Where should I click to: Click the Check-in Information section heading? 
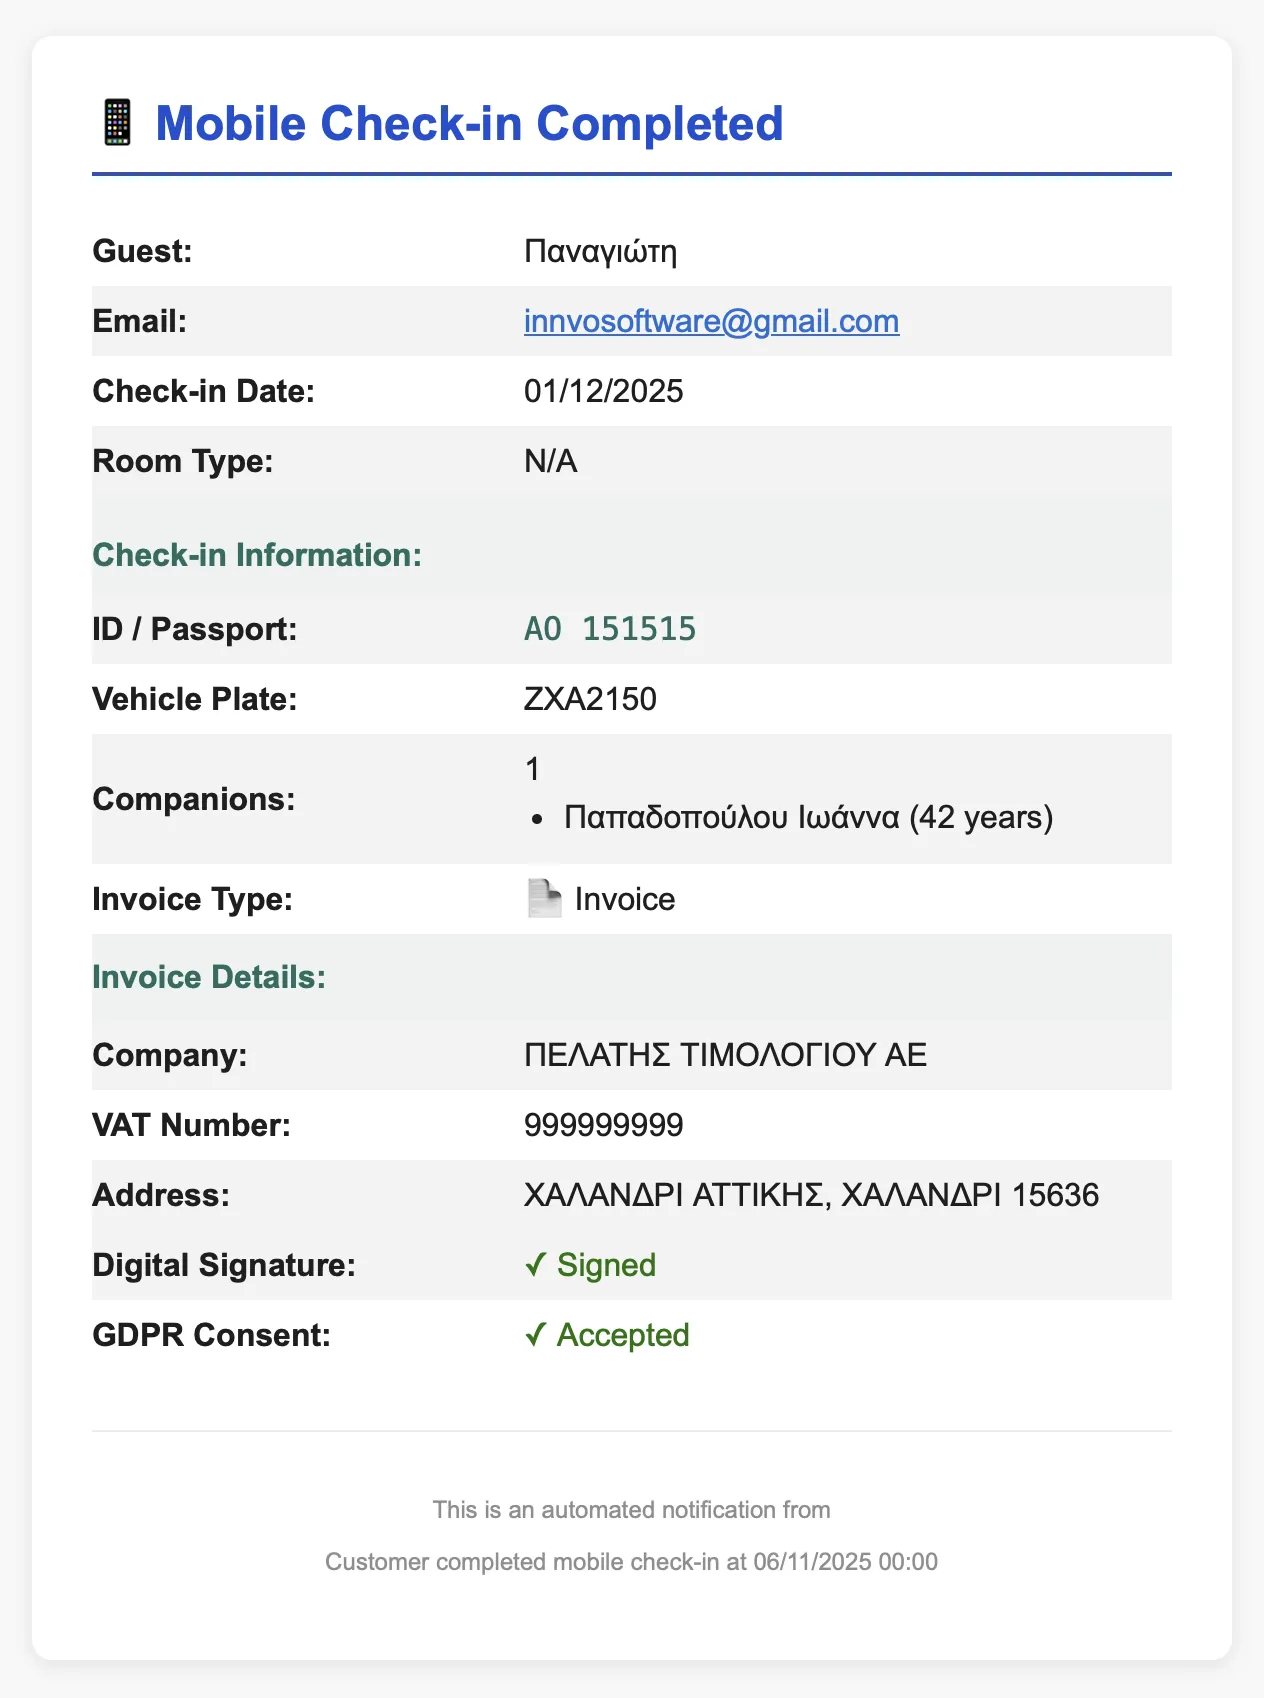coord(257,555)
